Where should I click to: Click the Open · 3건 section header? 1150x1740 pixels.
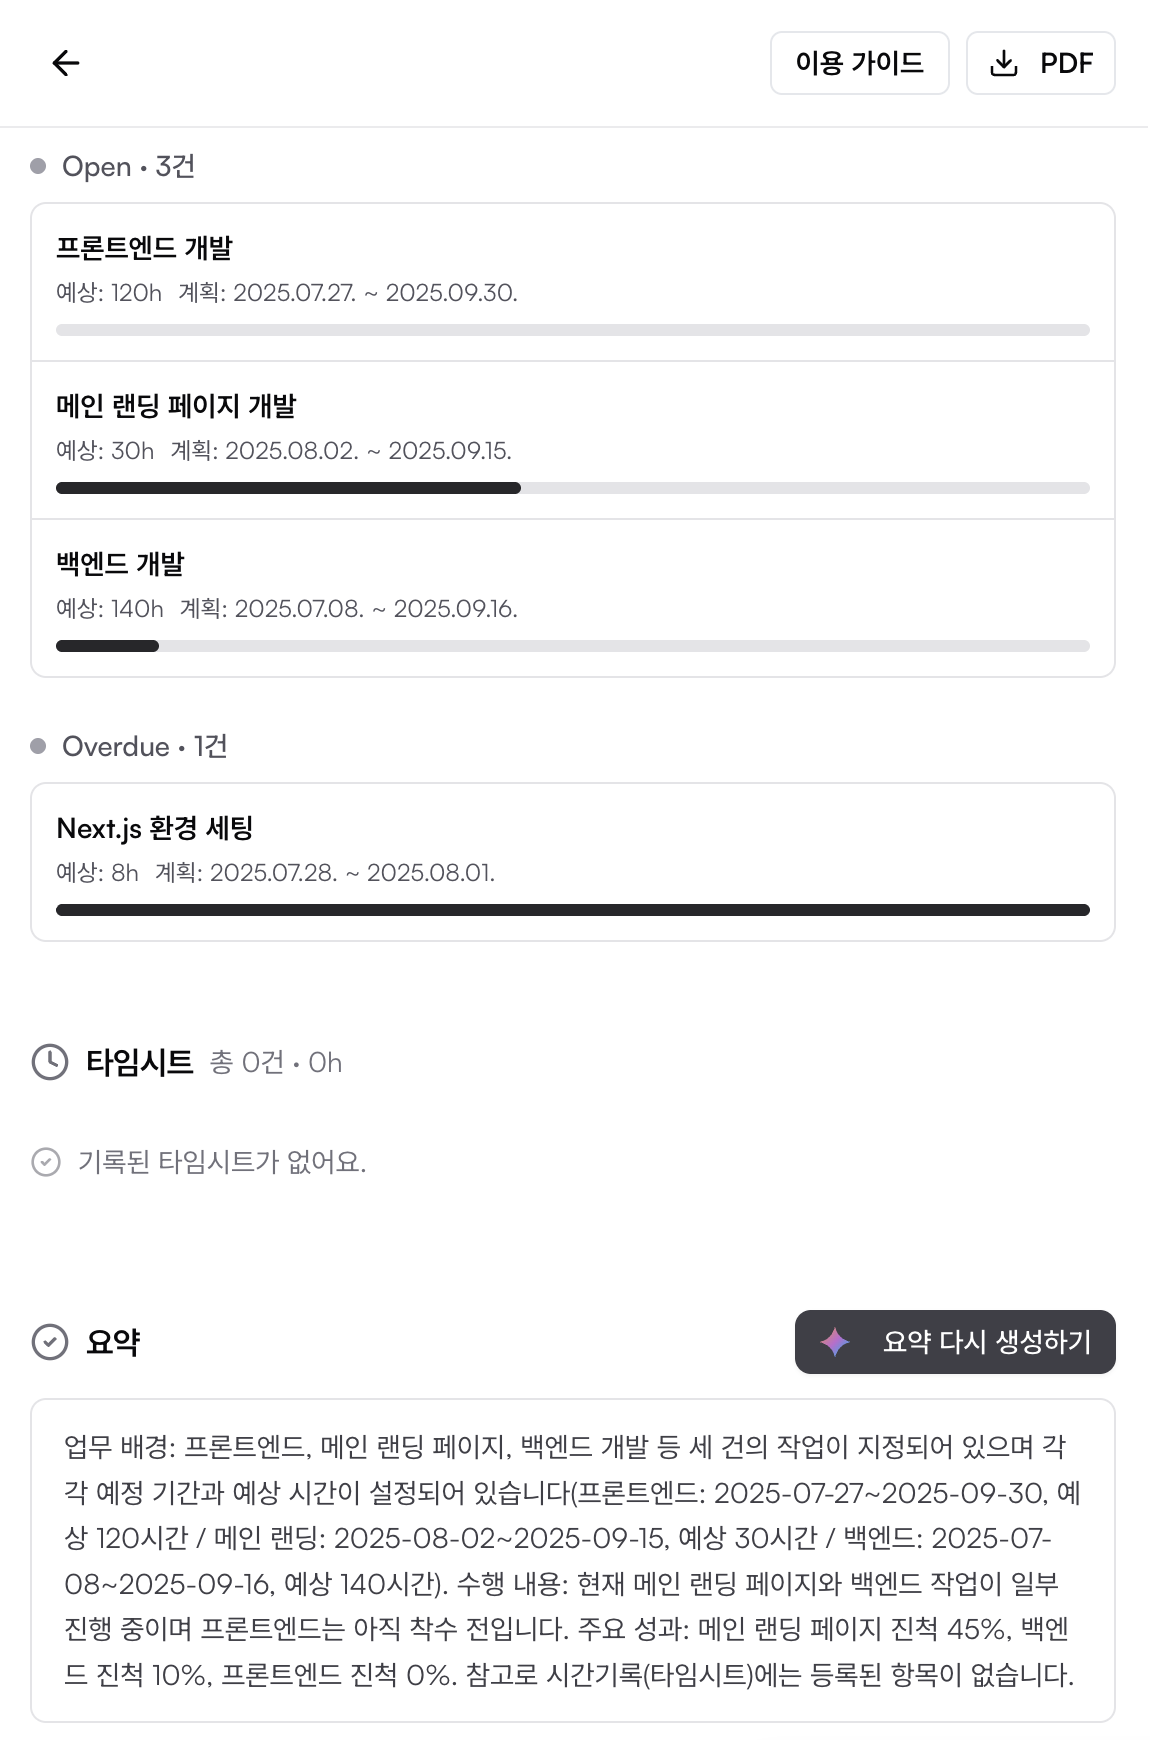[x=128, y=166]
